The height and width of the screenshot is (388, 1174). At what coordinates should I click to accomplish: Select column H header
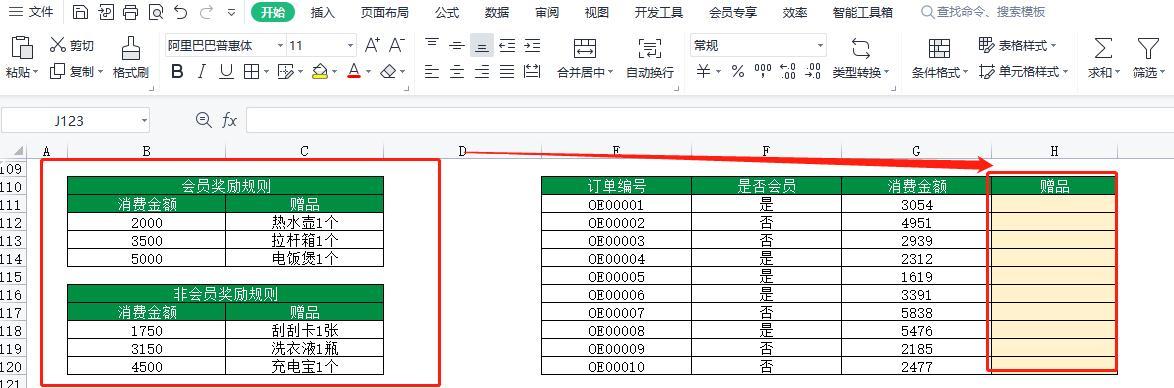click(1054, 151)
